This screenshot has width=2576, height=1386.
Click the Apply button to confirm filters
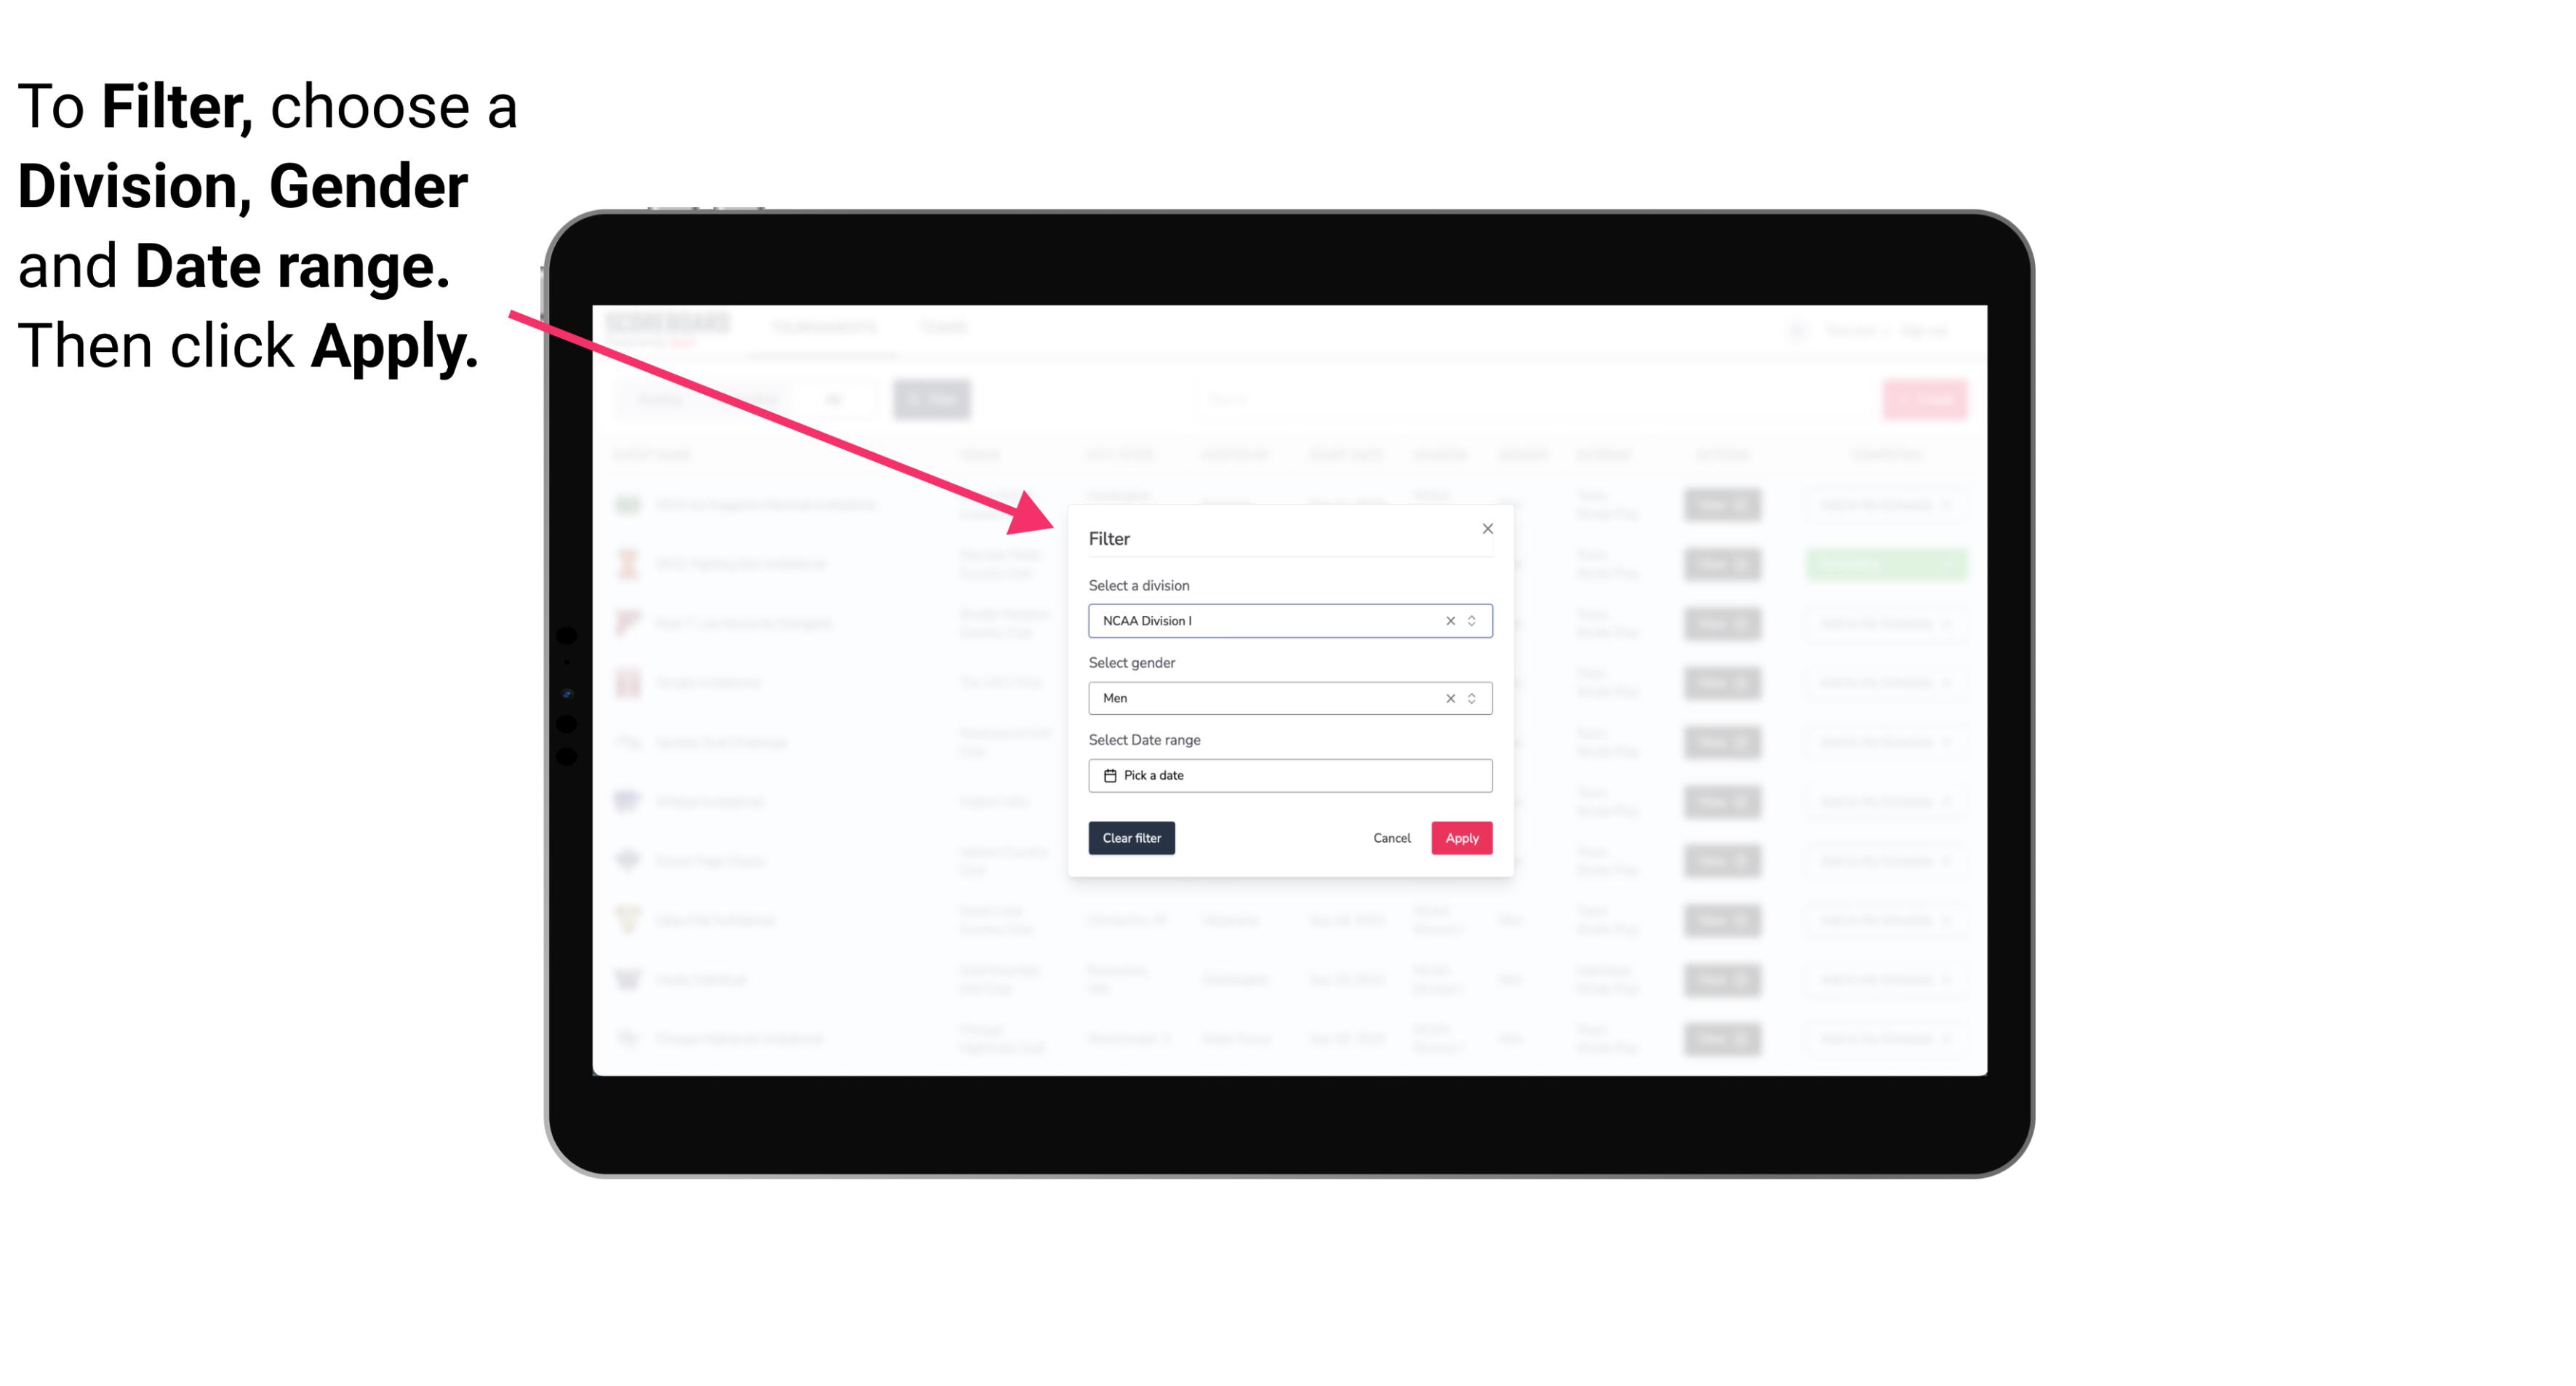click(1461, 838)
